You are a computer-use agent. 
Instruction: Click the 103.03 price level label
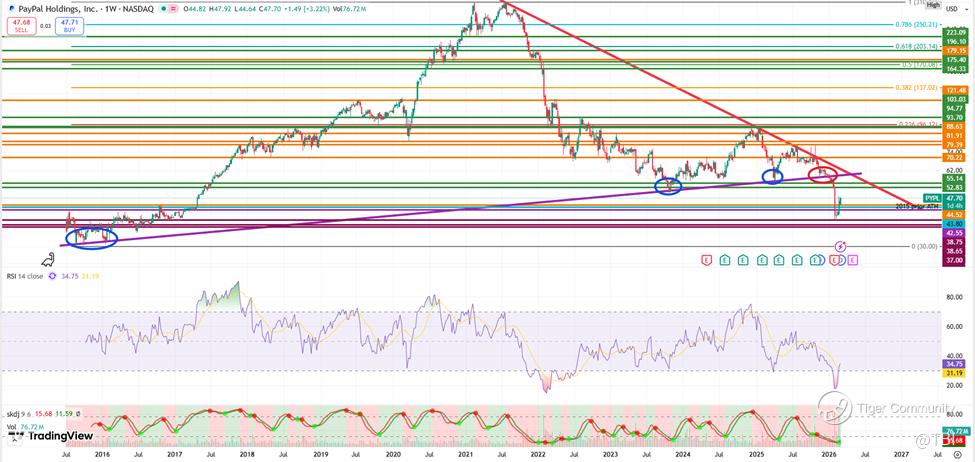(x=955, y=99)
